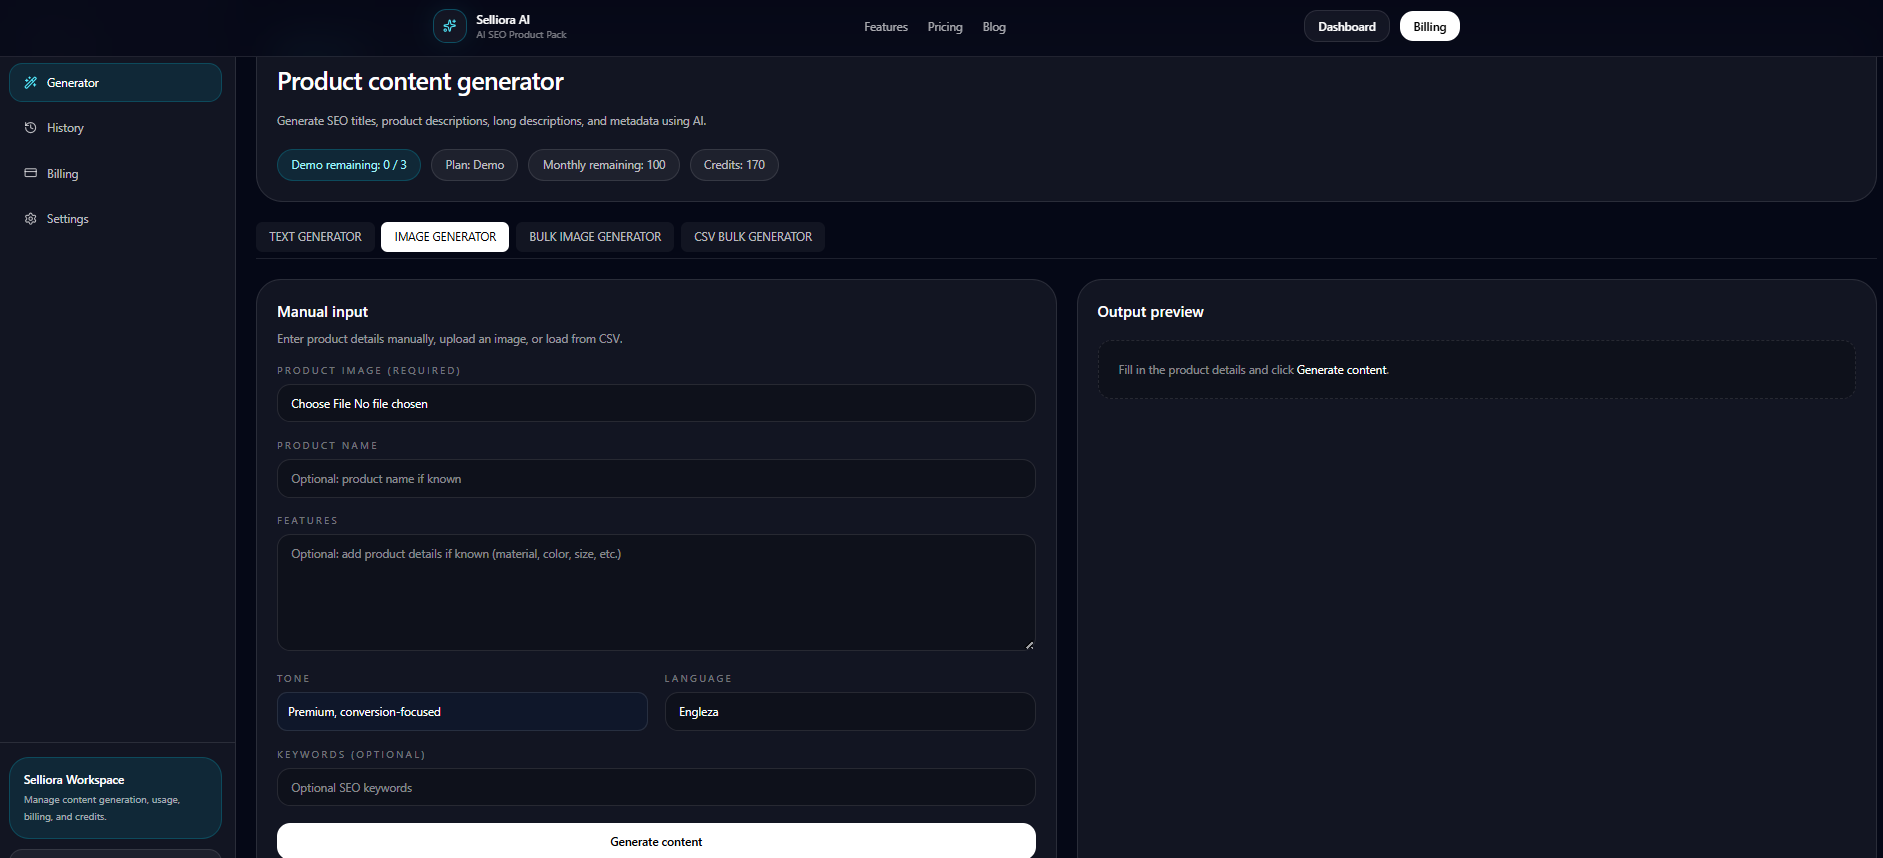Click the Credits: 170 badge
The image size is (1883, 858).
[734, 165]
